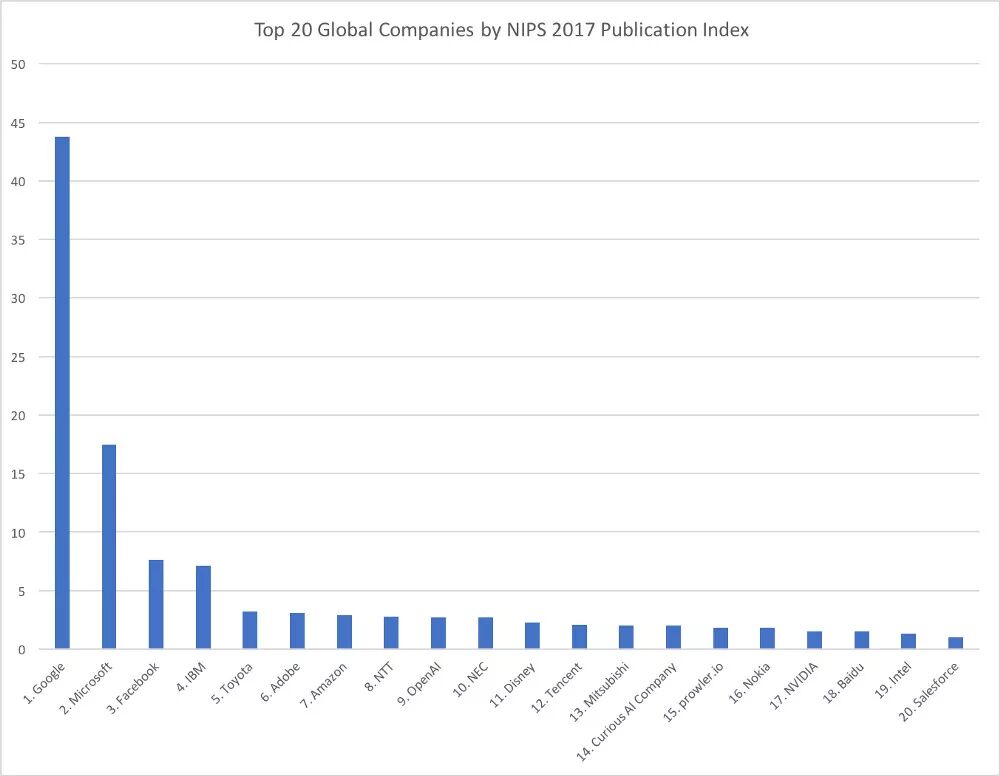This screenshot has height=776, width=1000.
Task: Select the Intel bar
Action: [x=908, y=641]
